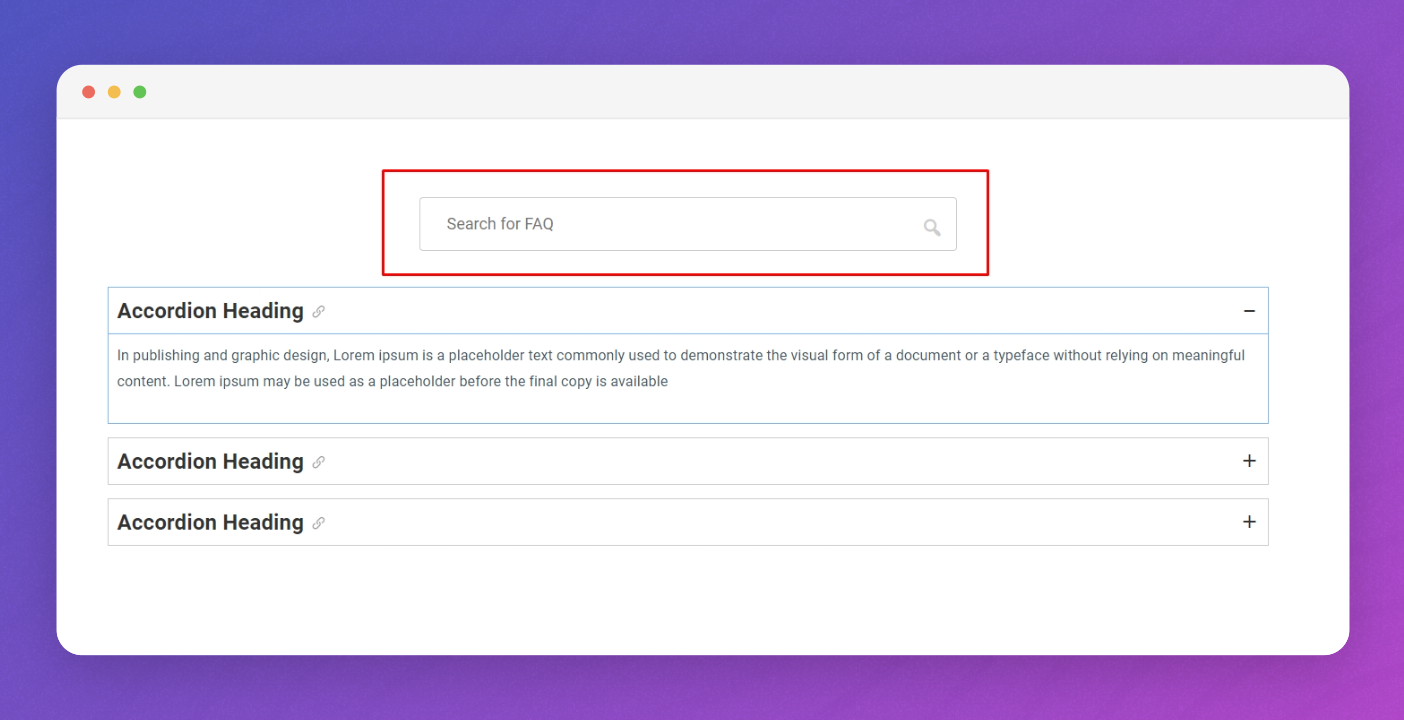This screenshot has height=720, width=1404.
Task: Expand the third accordion using the plus sign
Action: pos(1248,521)
